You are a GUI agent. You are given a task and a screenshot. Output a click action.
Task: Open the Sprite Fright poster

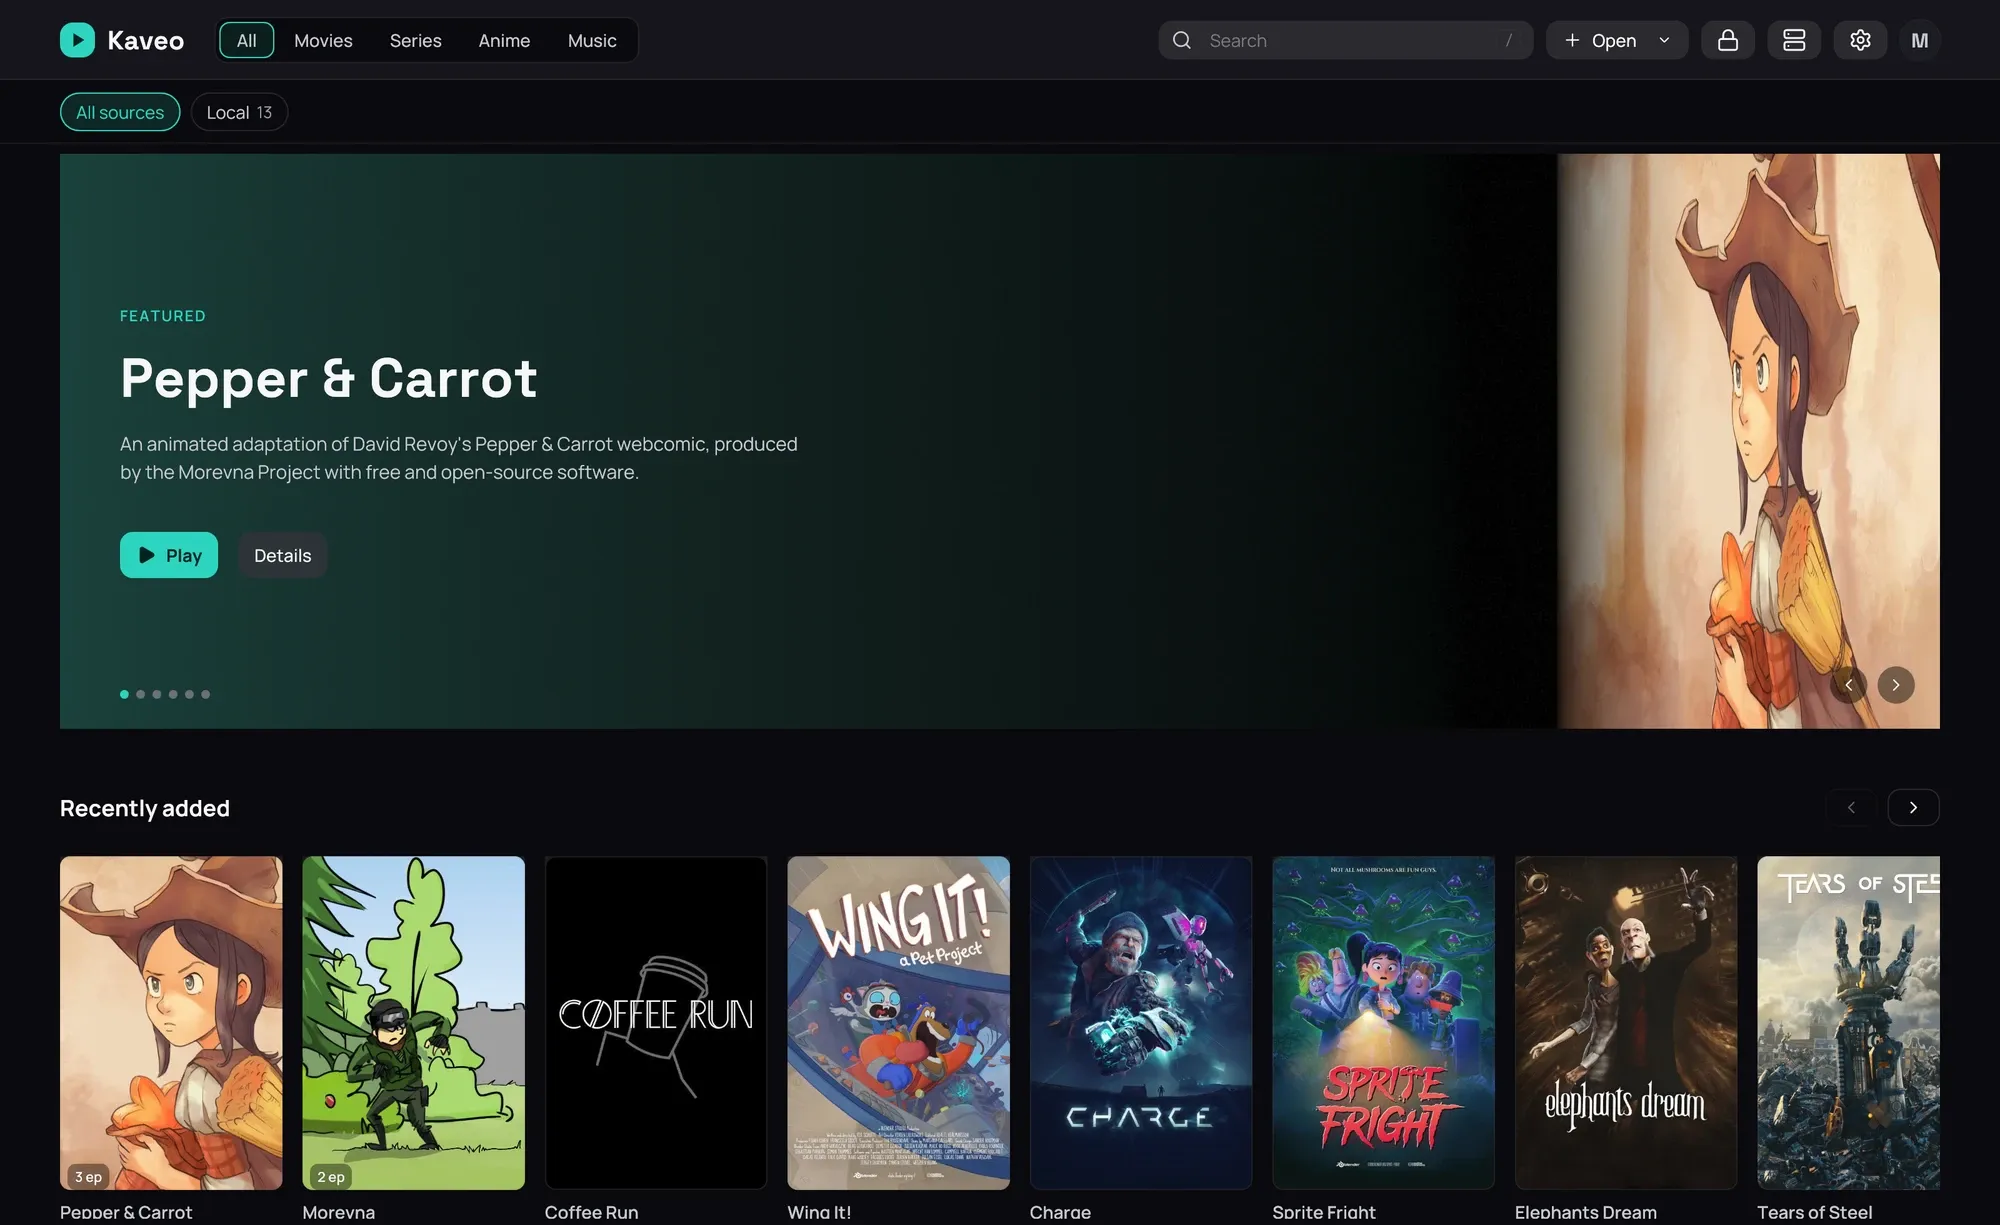pyautogui.click(x=1383, y=1022)
